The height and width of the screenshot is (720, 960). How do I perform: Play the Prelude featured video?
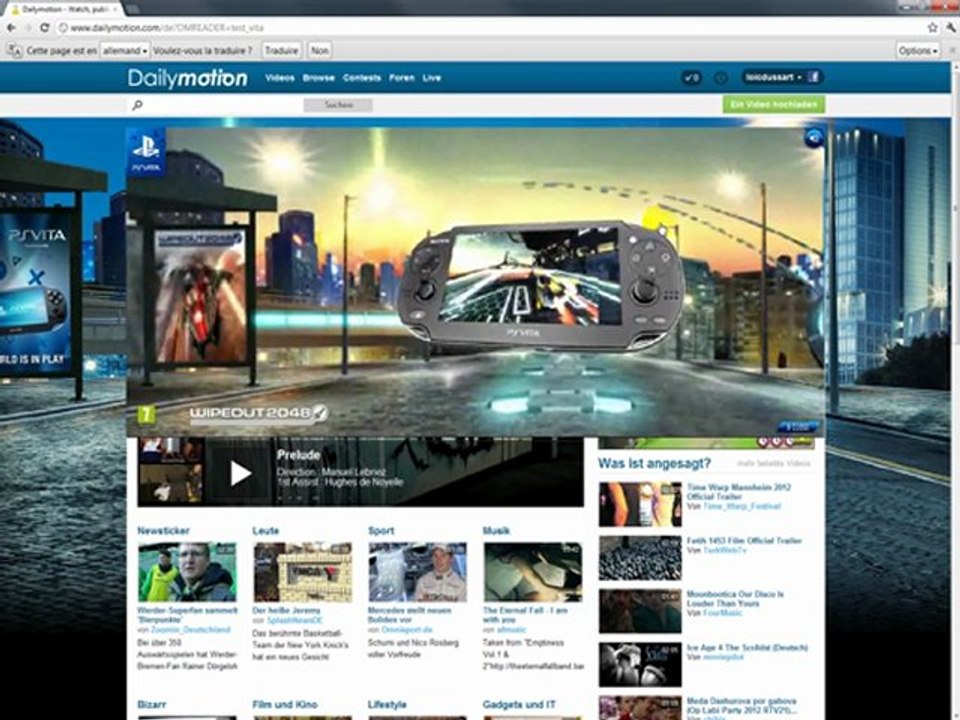(x=240, y=473)
